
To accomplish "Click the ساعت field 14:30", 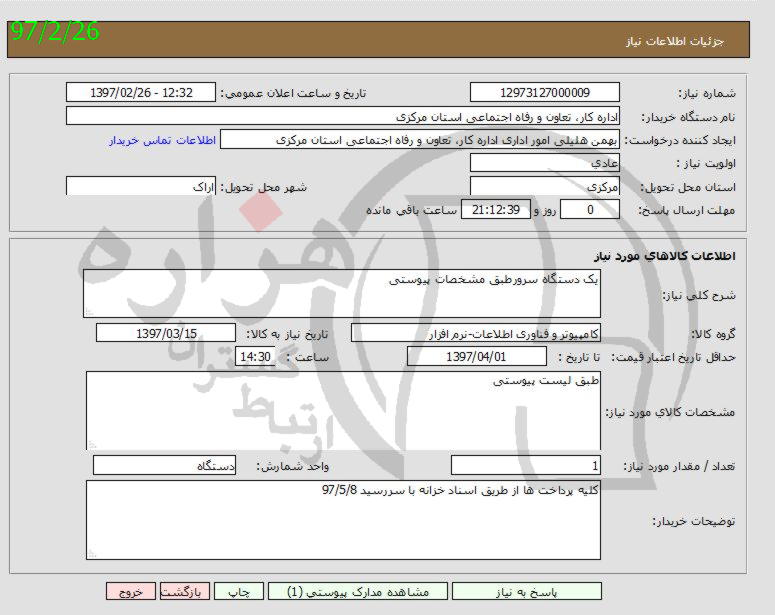I will [x=255, y=356].
